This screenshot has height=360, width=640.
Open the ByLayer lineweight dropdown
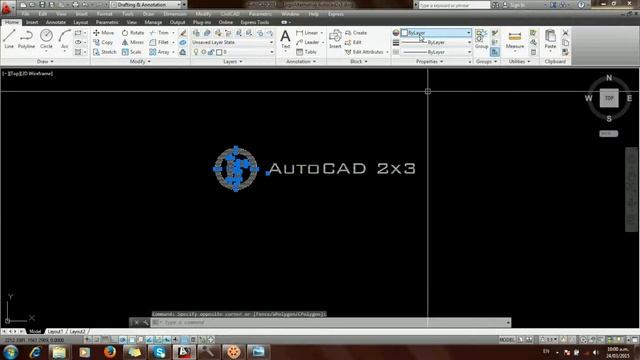pos(436,42)
